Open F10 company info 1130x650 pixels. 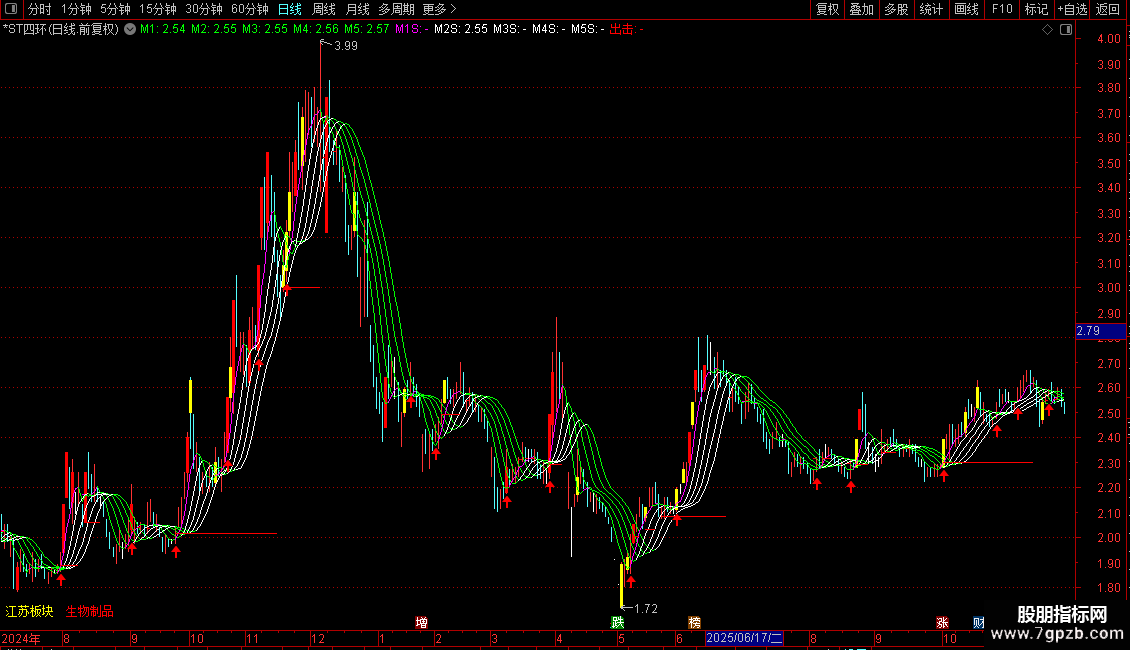tap(1002, 9)
